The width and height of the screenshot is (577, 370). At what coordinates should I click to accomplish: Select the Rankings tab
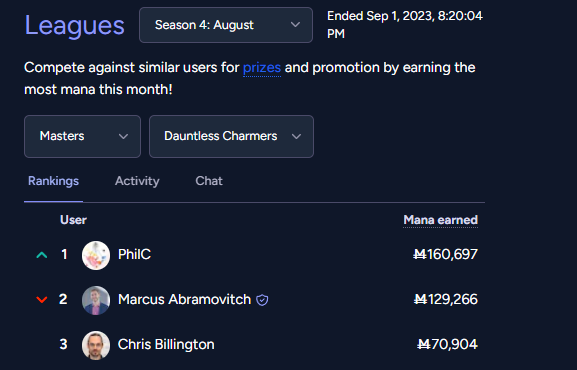[x=53, y=181]
